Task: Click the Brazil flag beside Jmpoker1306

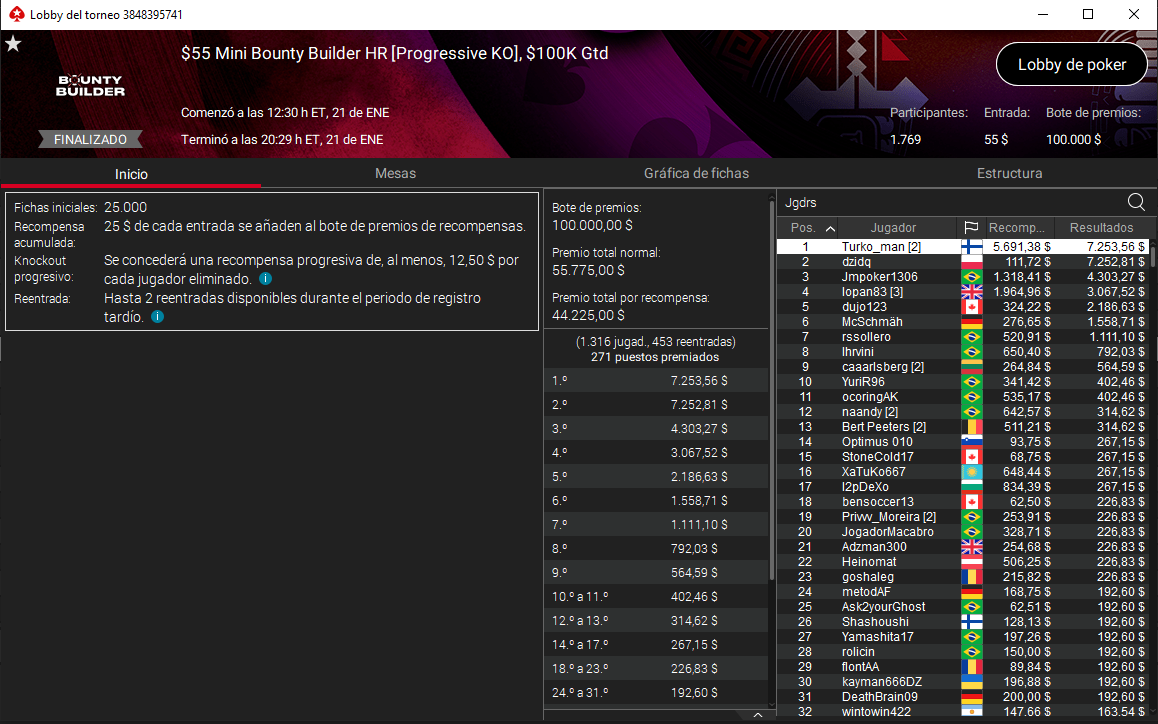Action: (x=971, y=277)
